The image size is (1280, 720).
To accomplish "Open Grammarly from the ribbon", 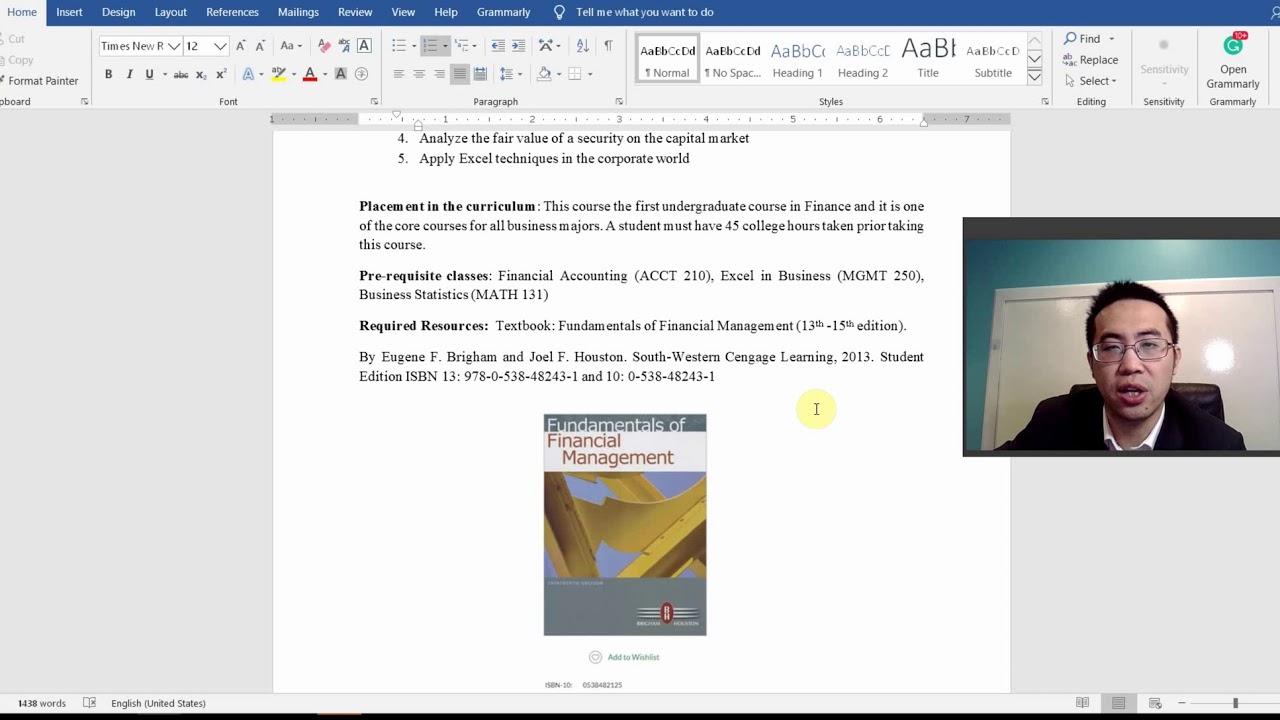I will click(x=1233, y=62).
